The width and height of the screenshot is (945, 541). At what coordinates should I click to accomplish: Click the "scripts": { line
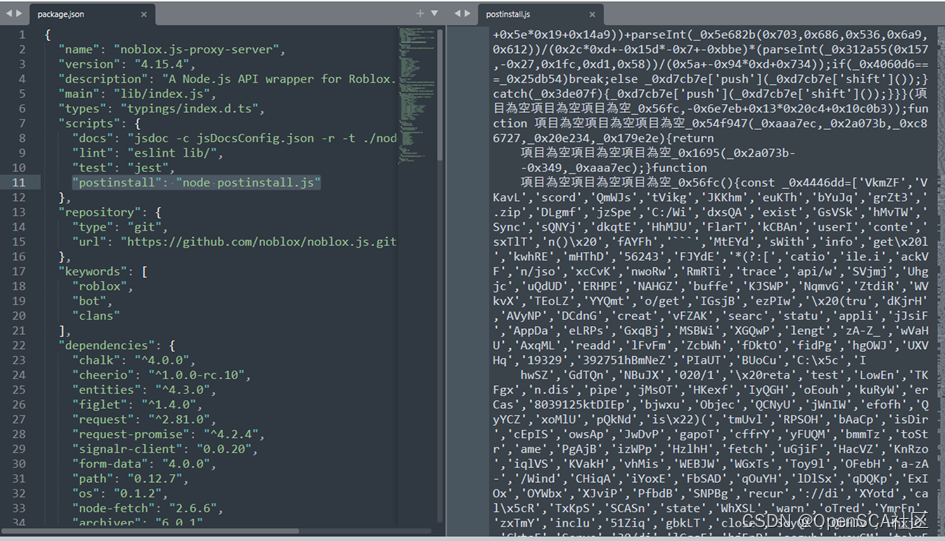(99, 124)
